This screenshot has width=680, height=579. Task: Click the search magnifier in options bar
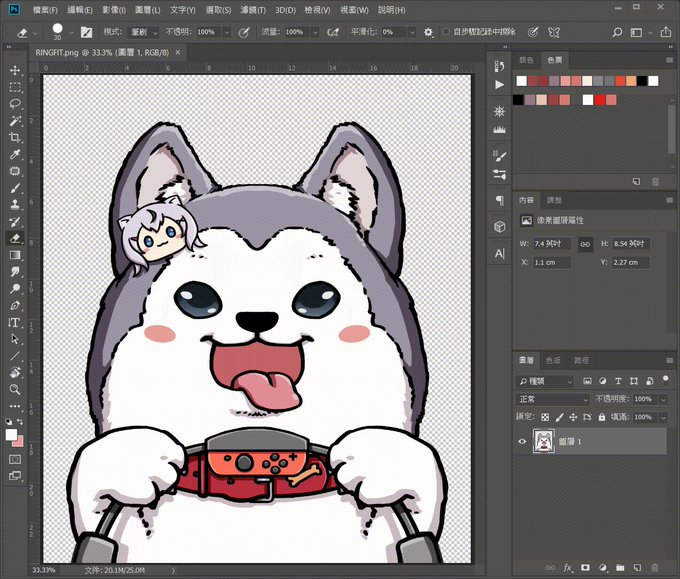(x=617, y=33)
